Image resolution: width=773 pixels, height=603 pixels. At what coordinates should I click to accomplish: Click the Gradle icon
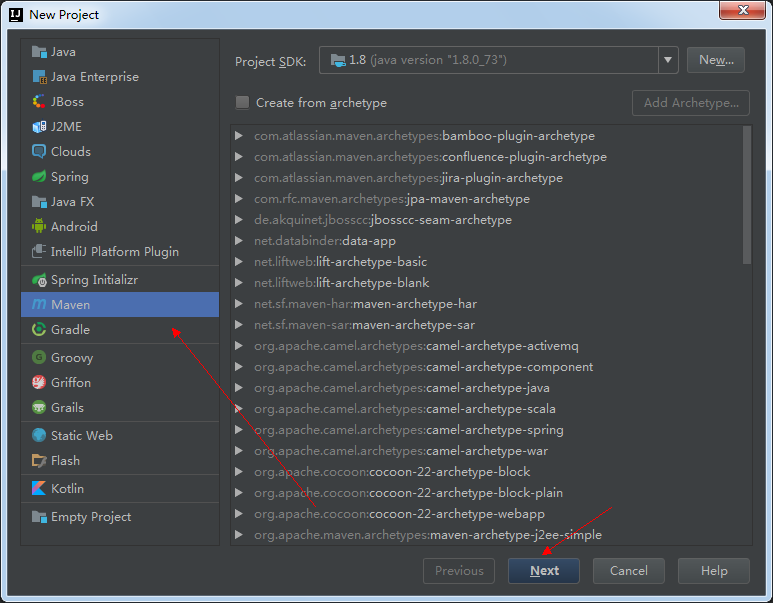click(x=39, y=329)
